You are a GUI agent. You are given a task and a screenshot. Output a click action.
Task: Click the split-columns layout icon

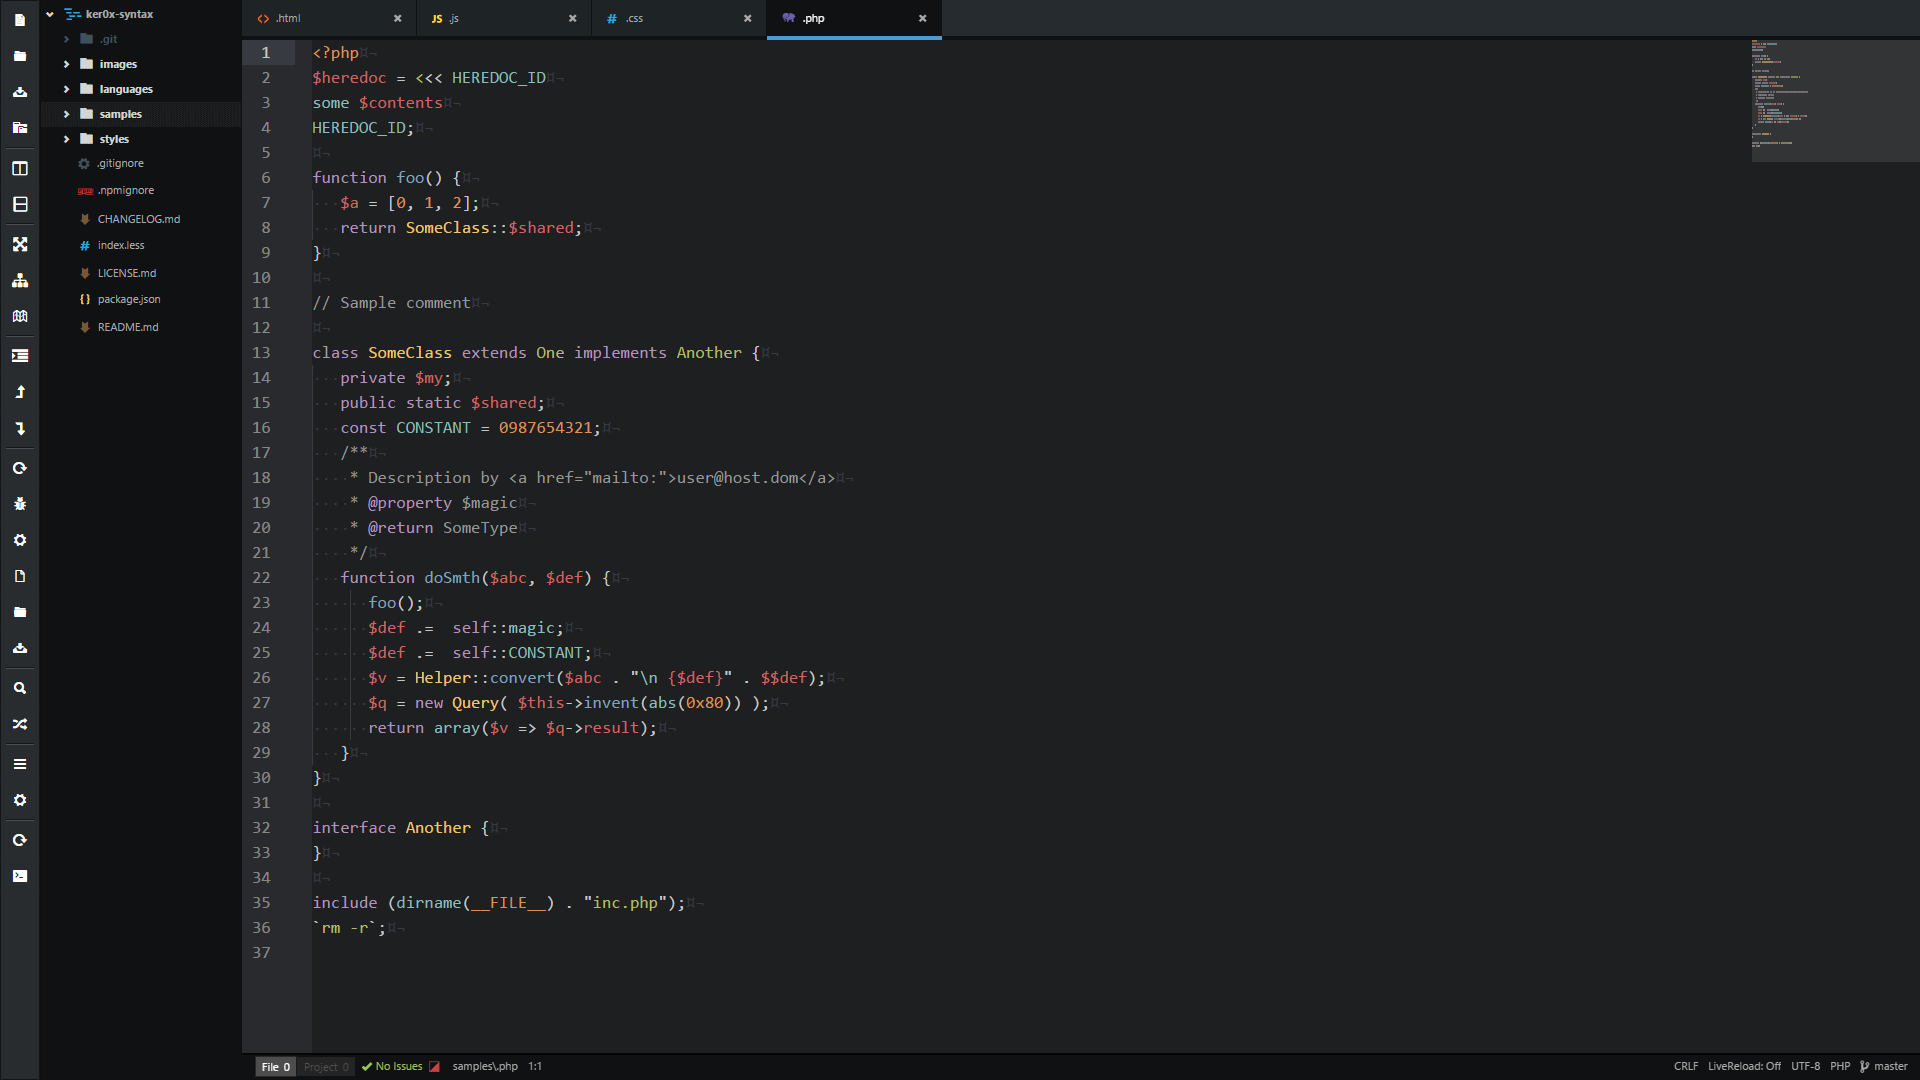(20, 168)
